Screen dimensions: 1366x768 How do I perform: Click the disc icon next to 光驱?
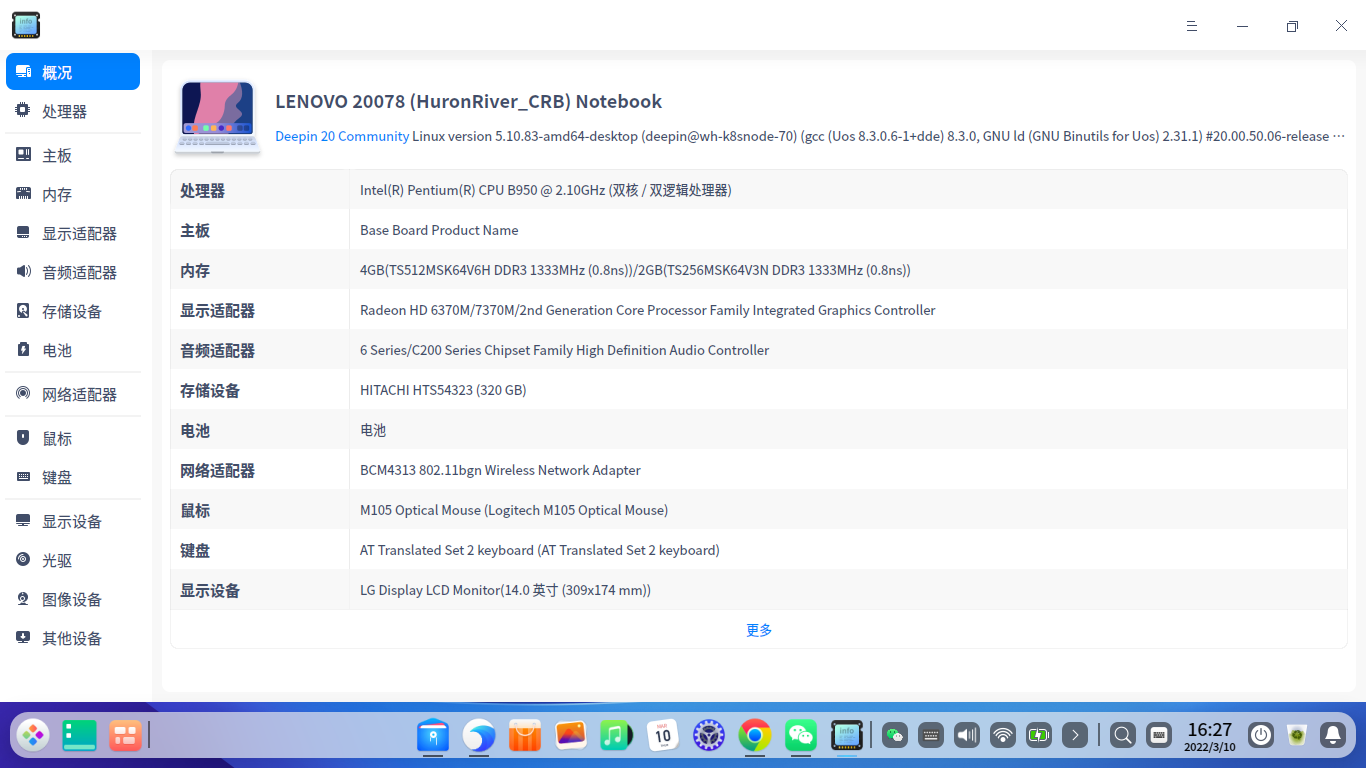click(x=23, y=560)
